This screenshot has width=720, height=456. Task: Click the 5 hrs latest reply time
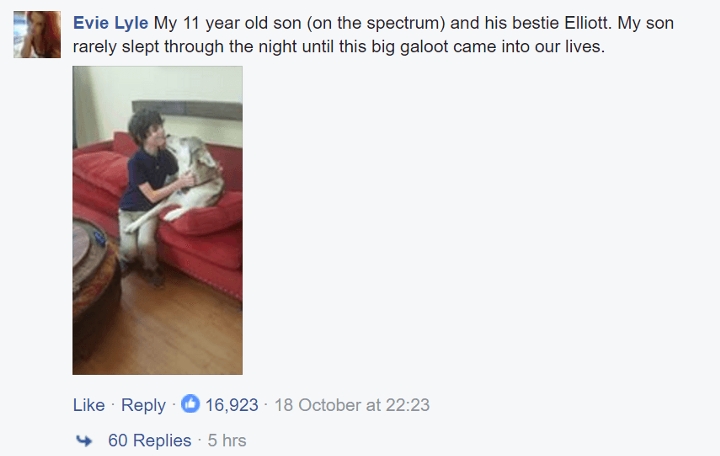[227, 440]
